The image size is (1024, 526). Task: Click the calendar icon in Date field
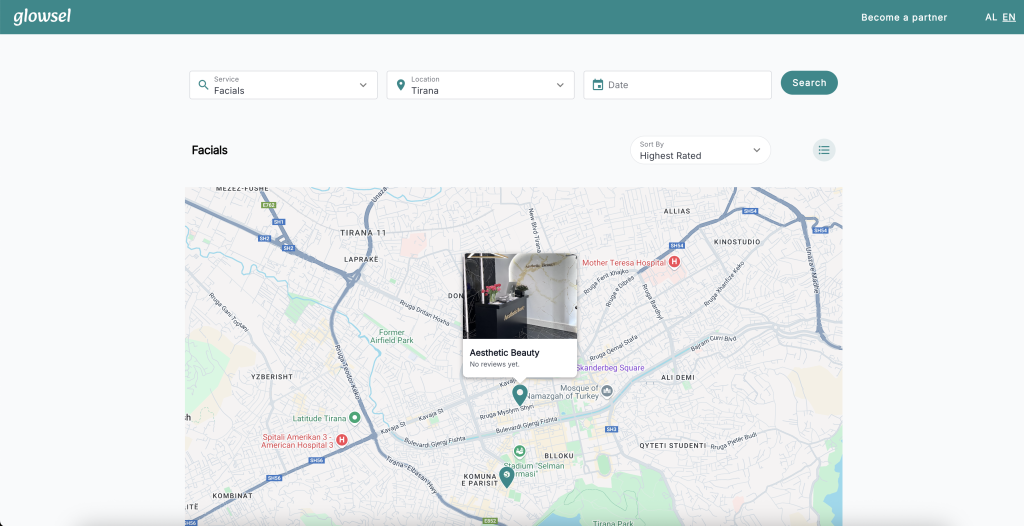(598, 84)
